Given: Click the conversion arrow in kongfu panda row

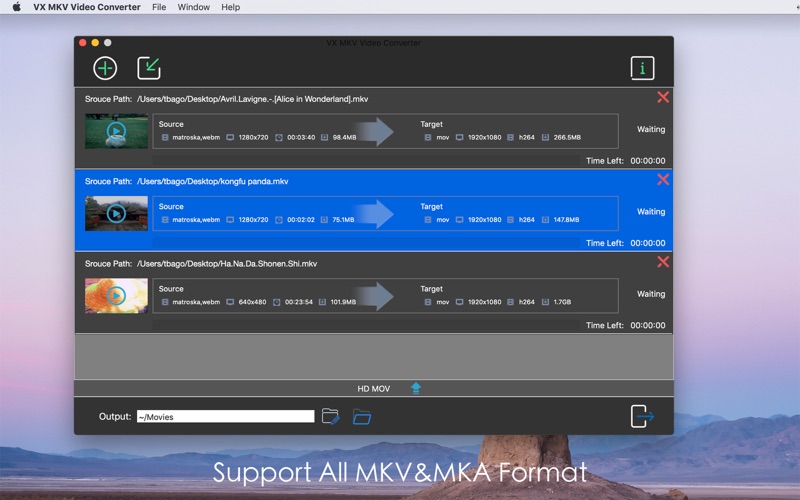Looking at the screenshot, I should [x=375, y=214].
